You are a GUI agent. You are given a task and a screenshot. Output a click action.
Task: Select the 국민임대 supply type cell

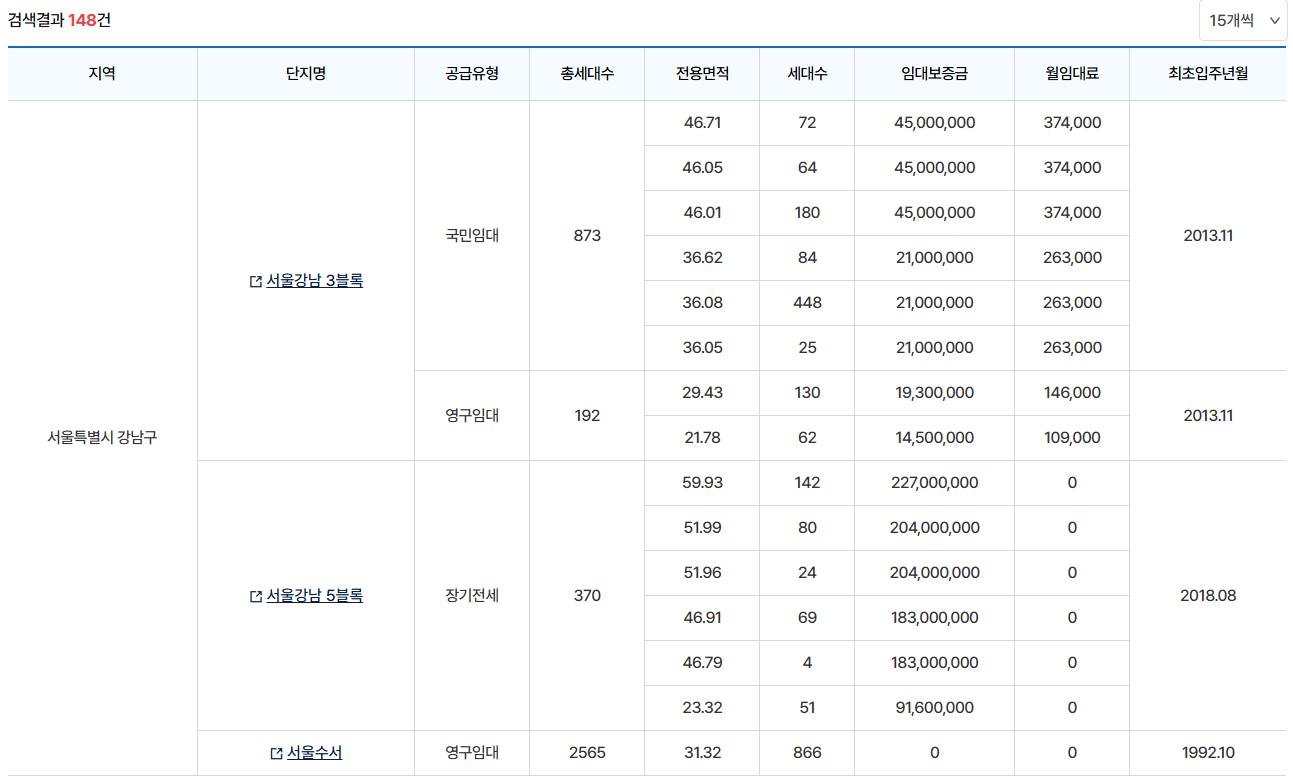tap(472, 236)
